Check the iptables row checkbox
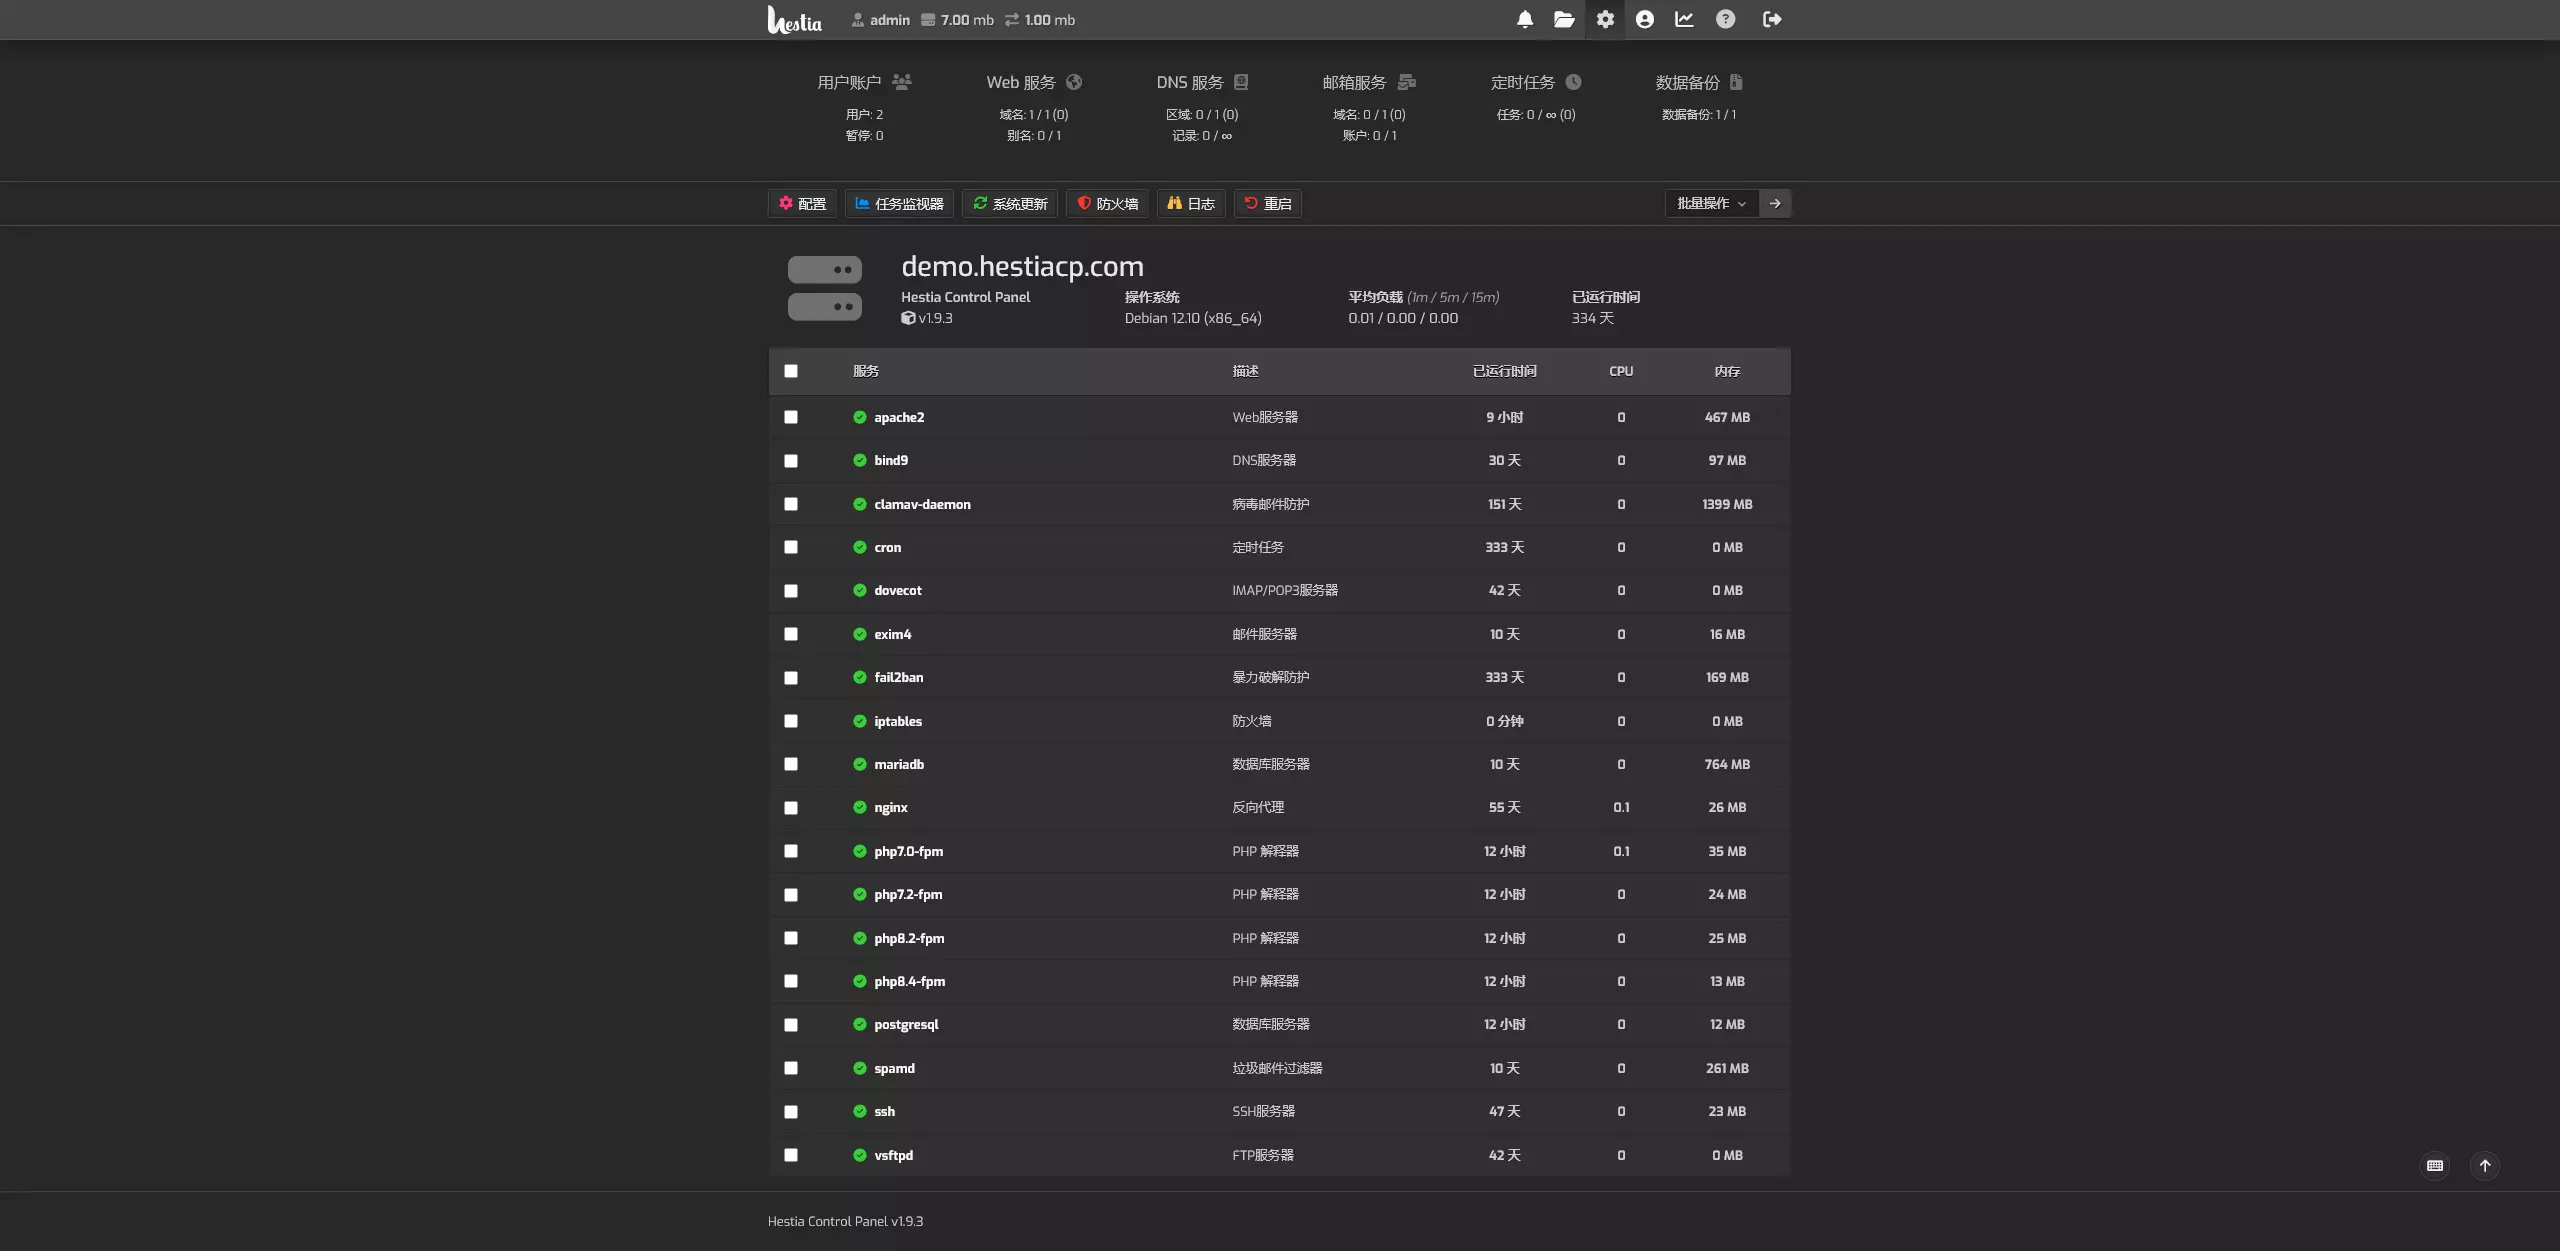Image resolution: width=2560 pixels, height=1251 pixels. (x=791, y=721)
